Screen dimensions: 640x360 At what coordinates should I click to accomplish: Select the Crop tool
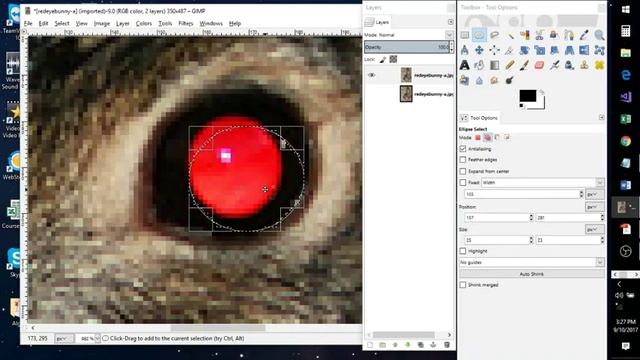coord(509,50)
